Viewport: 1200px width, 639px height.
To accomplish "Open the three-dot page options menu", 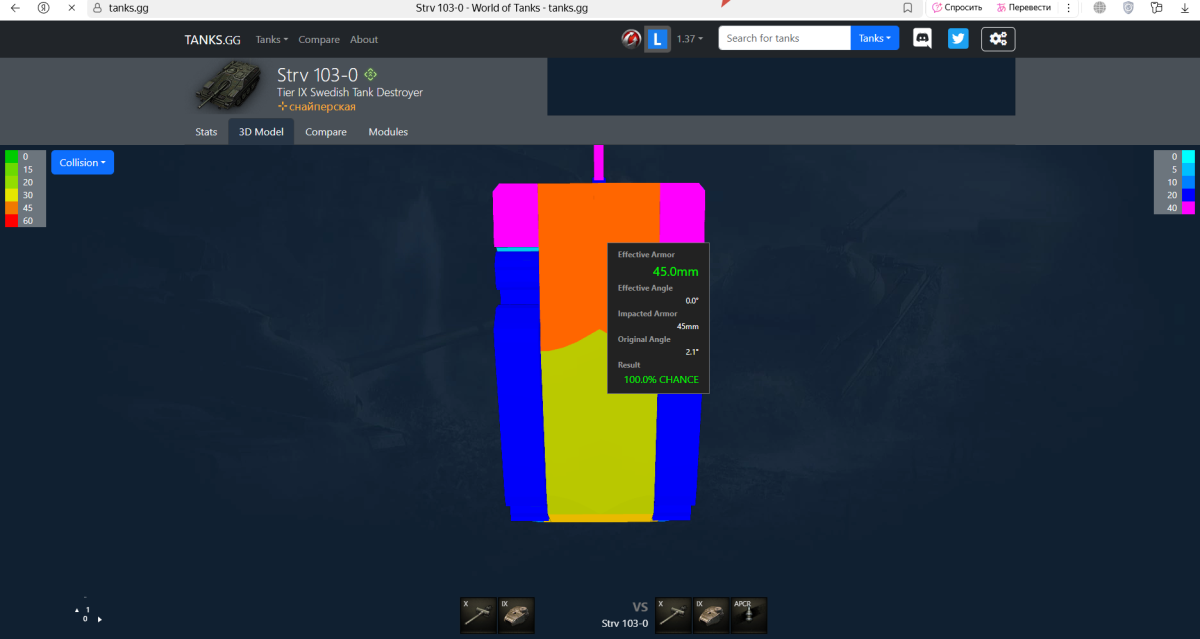I will point(1067,7).
